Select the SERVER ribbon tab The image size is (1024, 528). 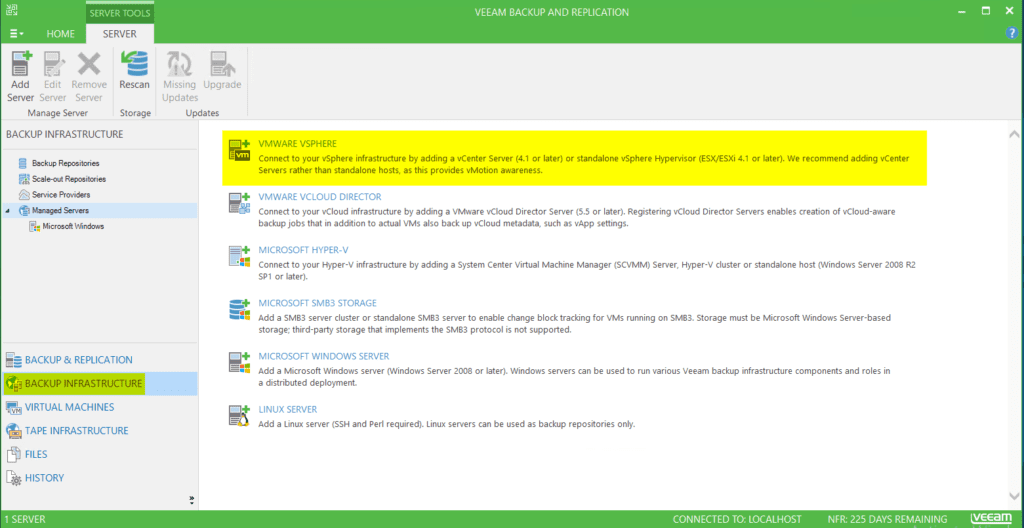coord(120,33)
